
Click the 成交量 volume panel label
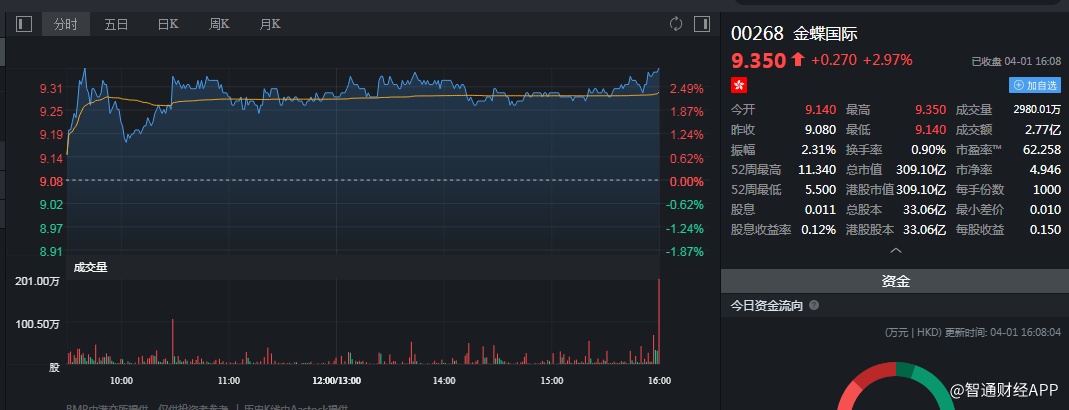90,267
